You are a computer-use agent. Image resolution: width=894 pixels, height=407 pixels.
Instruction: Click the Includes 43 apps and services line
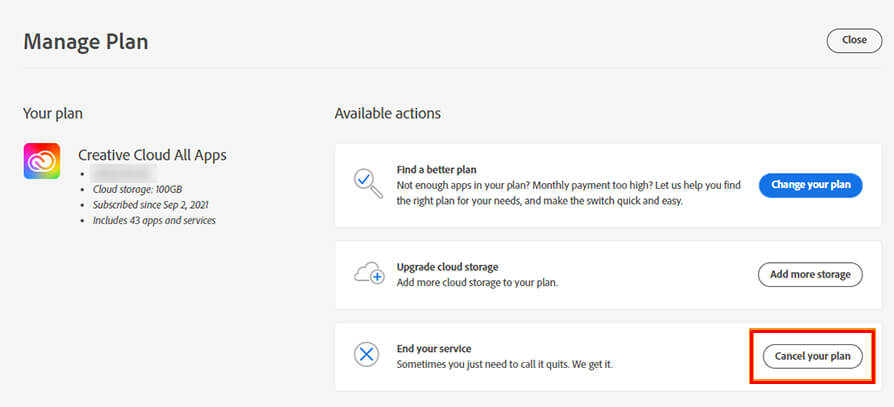[153, 220]
